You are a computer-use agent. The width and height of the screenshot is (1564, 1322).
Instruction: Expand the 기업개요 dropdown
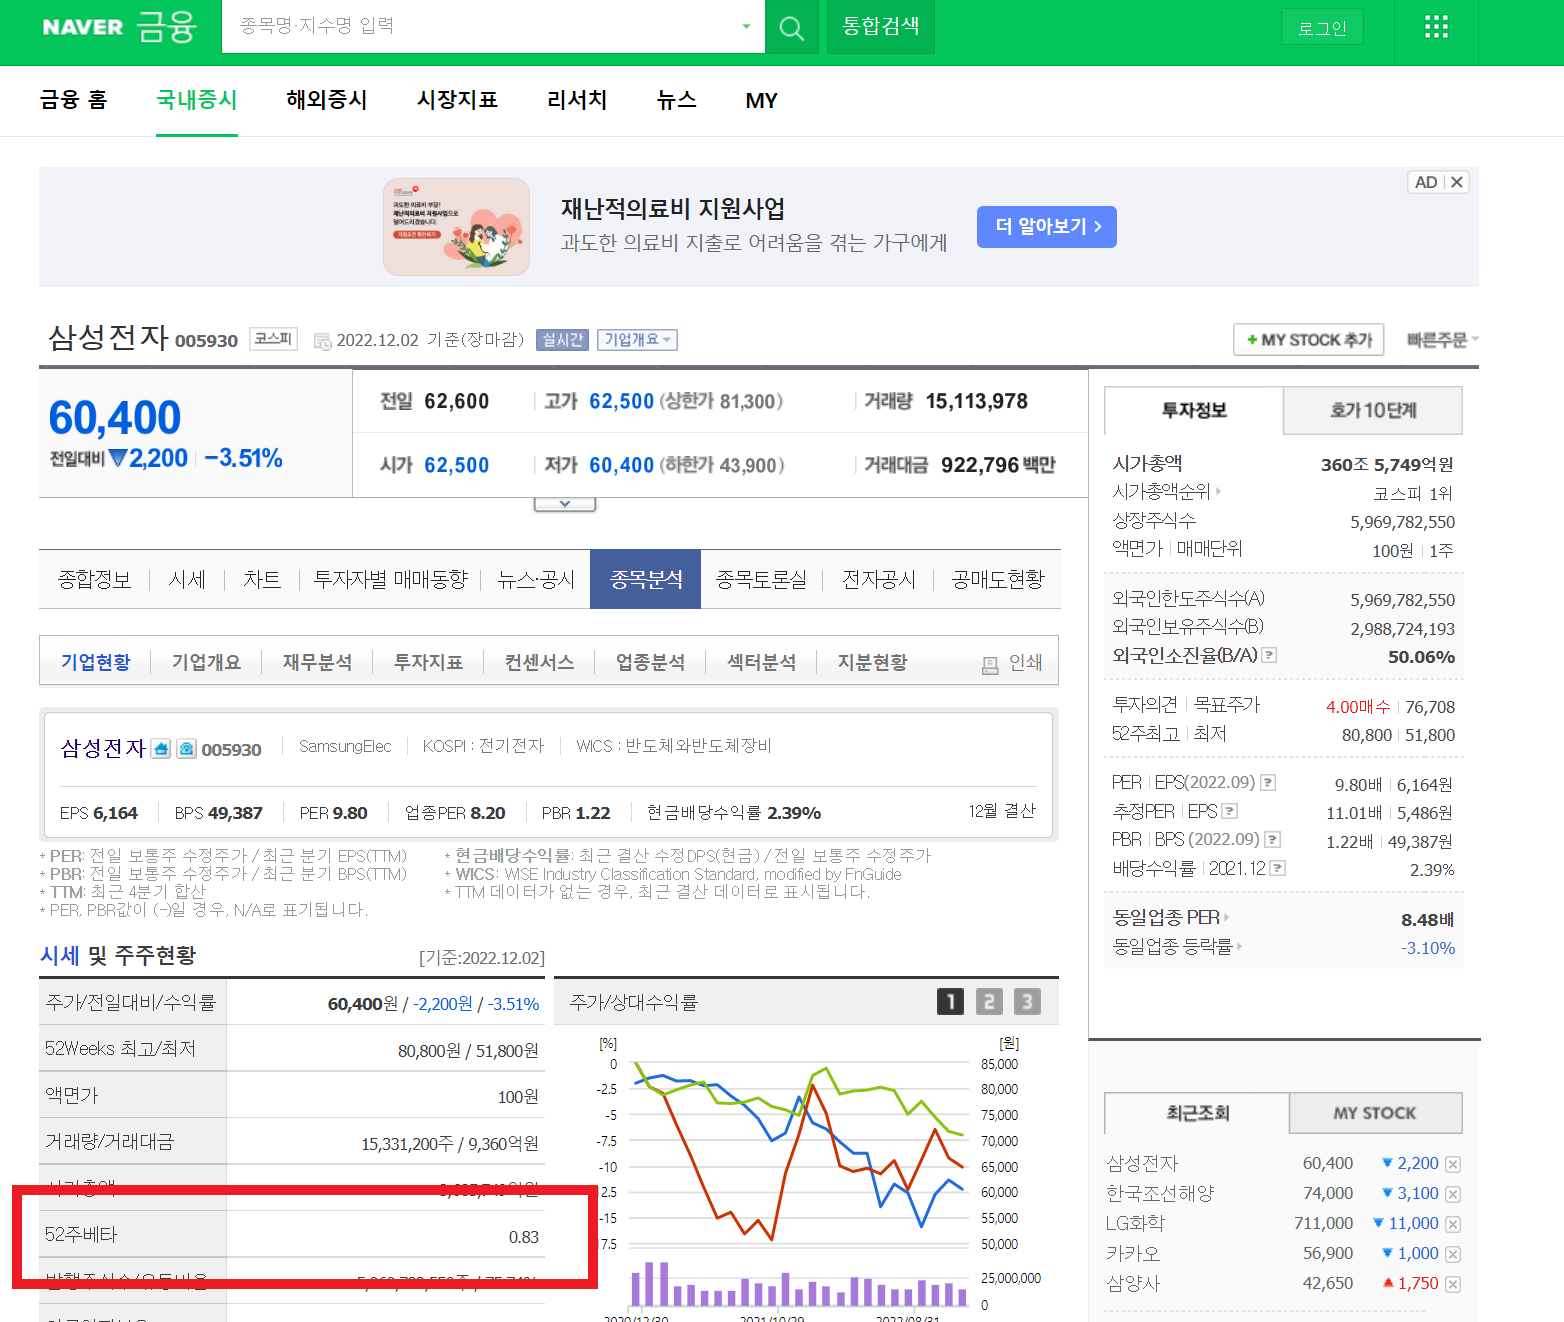pos(637,340)
